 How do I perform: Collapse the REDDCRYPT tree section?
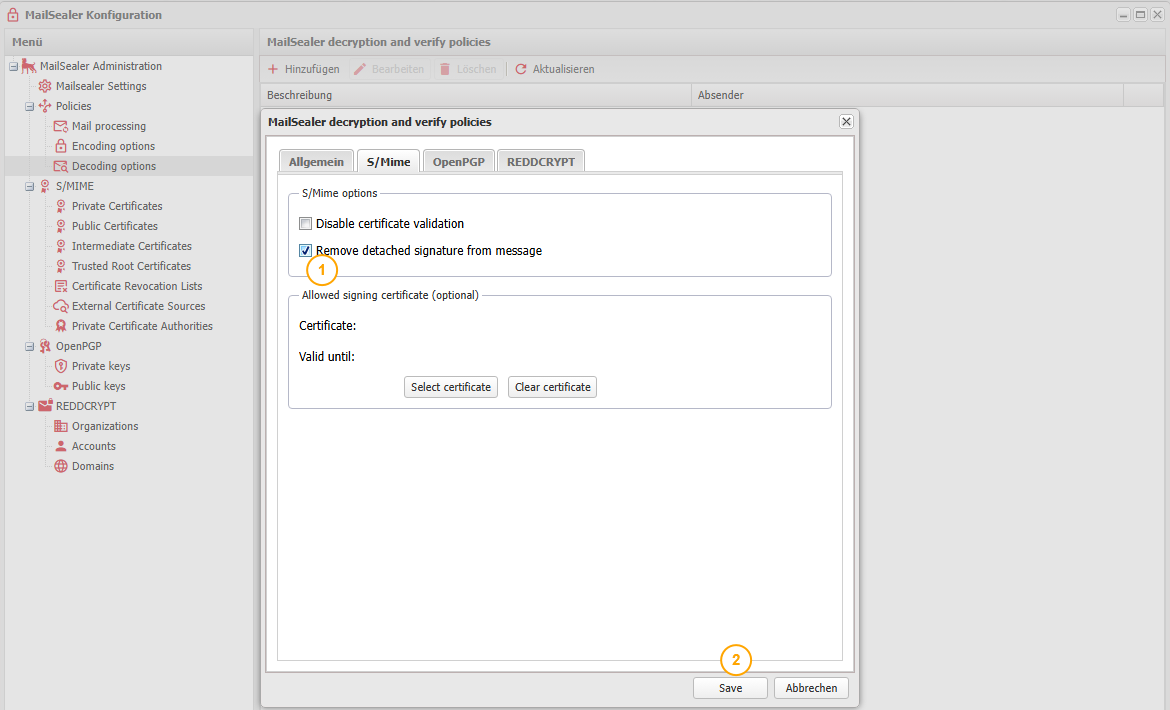coord(29,406)
